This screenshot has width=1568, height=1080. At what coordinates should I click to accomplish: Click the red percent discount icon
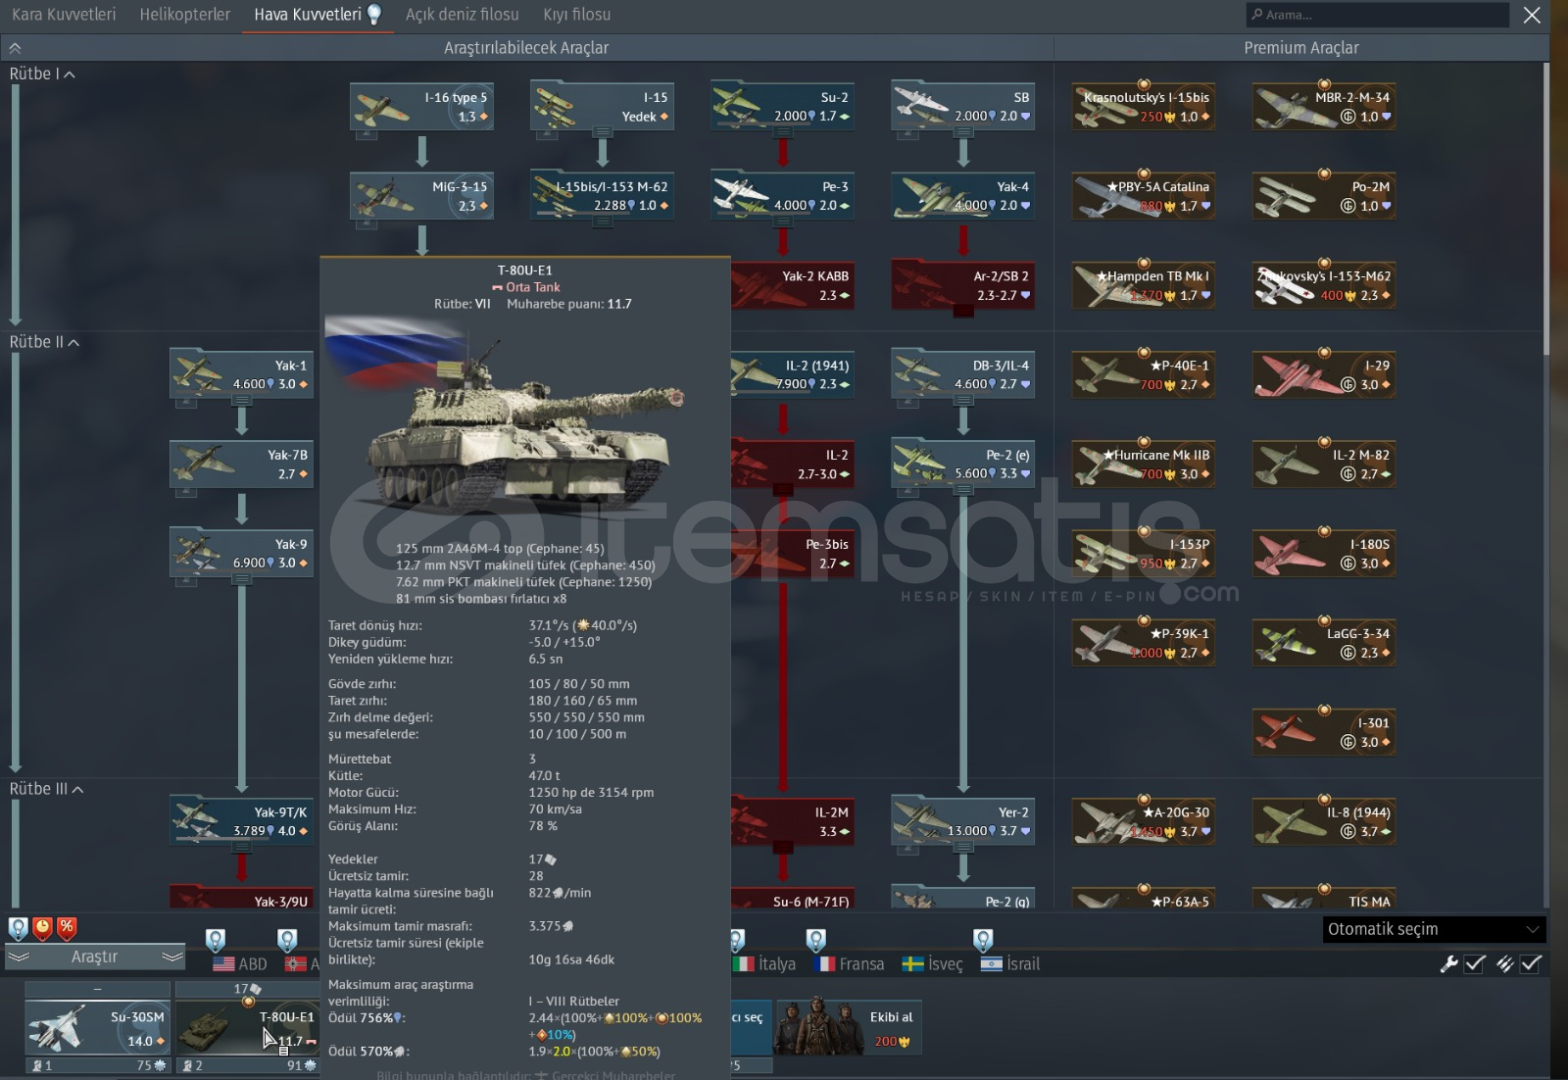pyautogui.click(x=66, y=928)
